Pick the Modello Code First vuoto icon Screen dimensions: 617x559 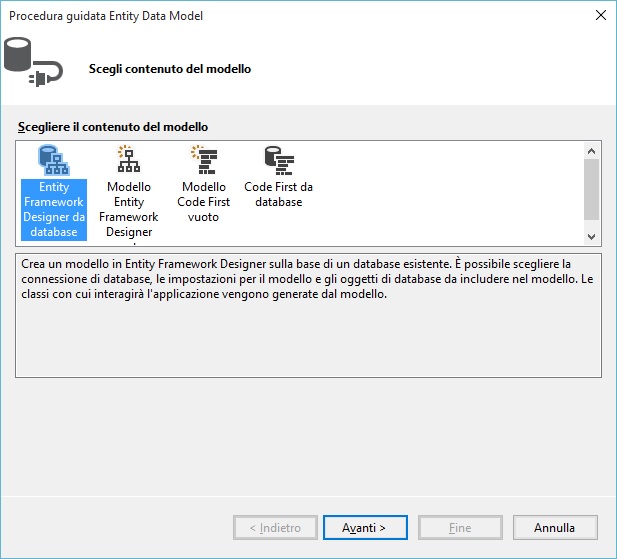(203, 159)
